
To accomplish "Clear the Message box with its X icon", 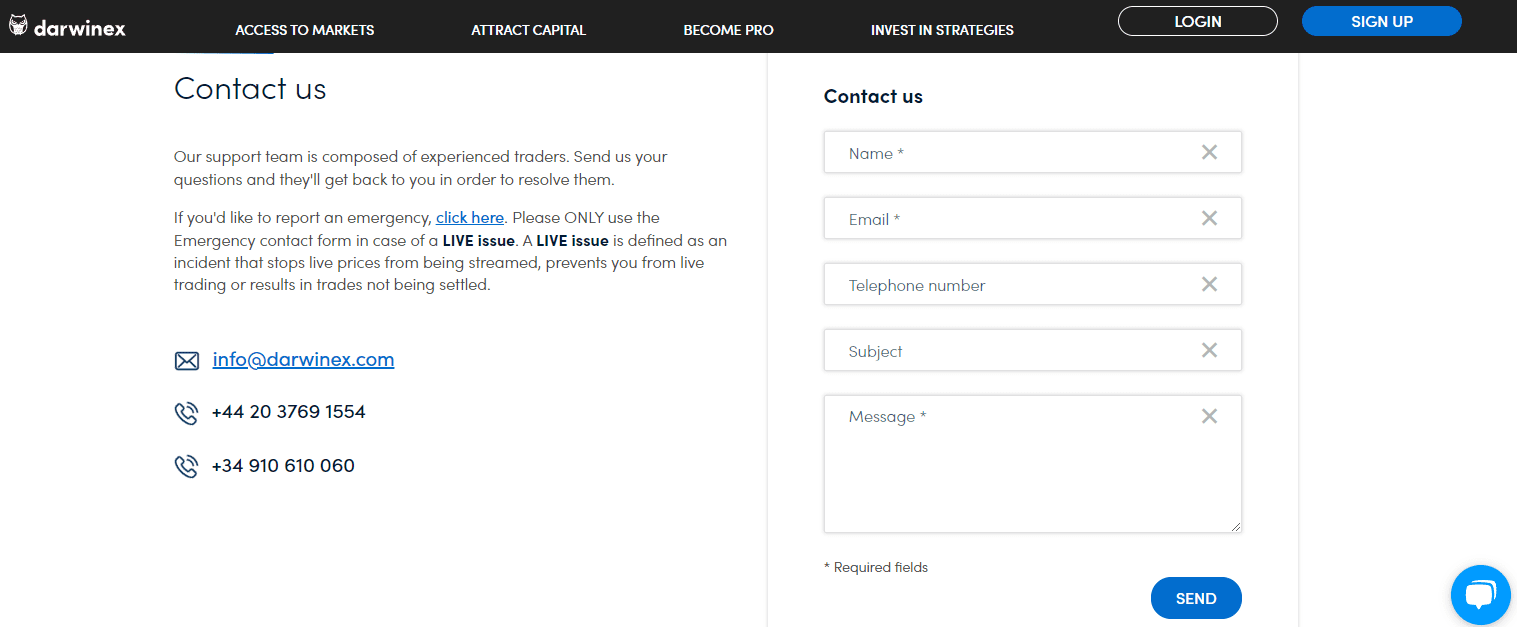I will point(1209,416).
